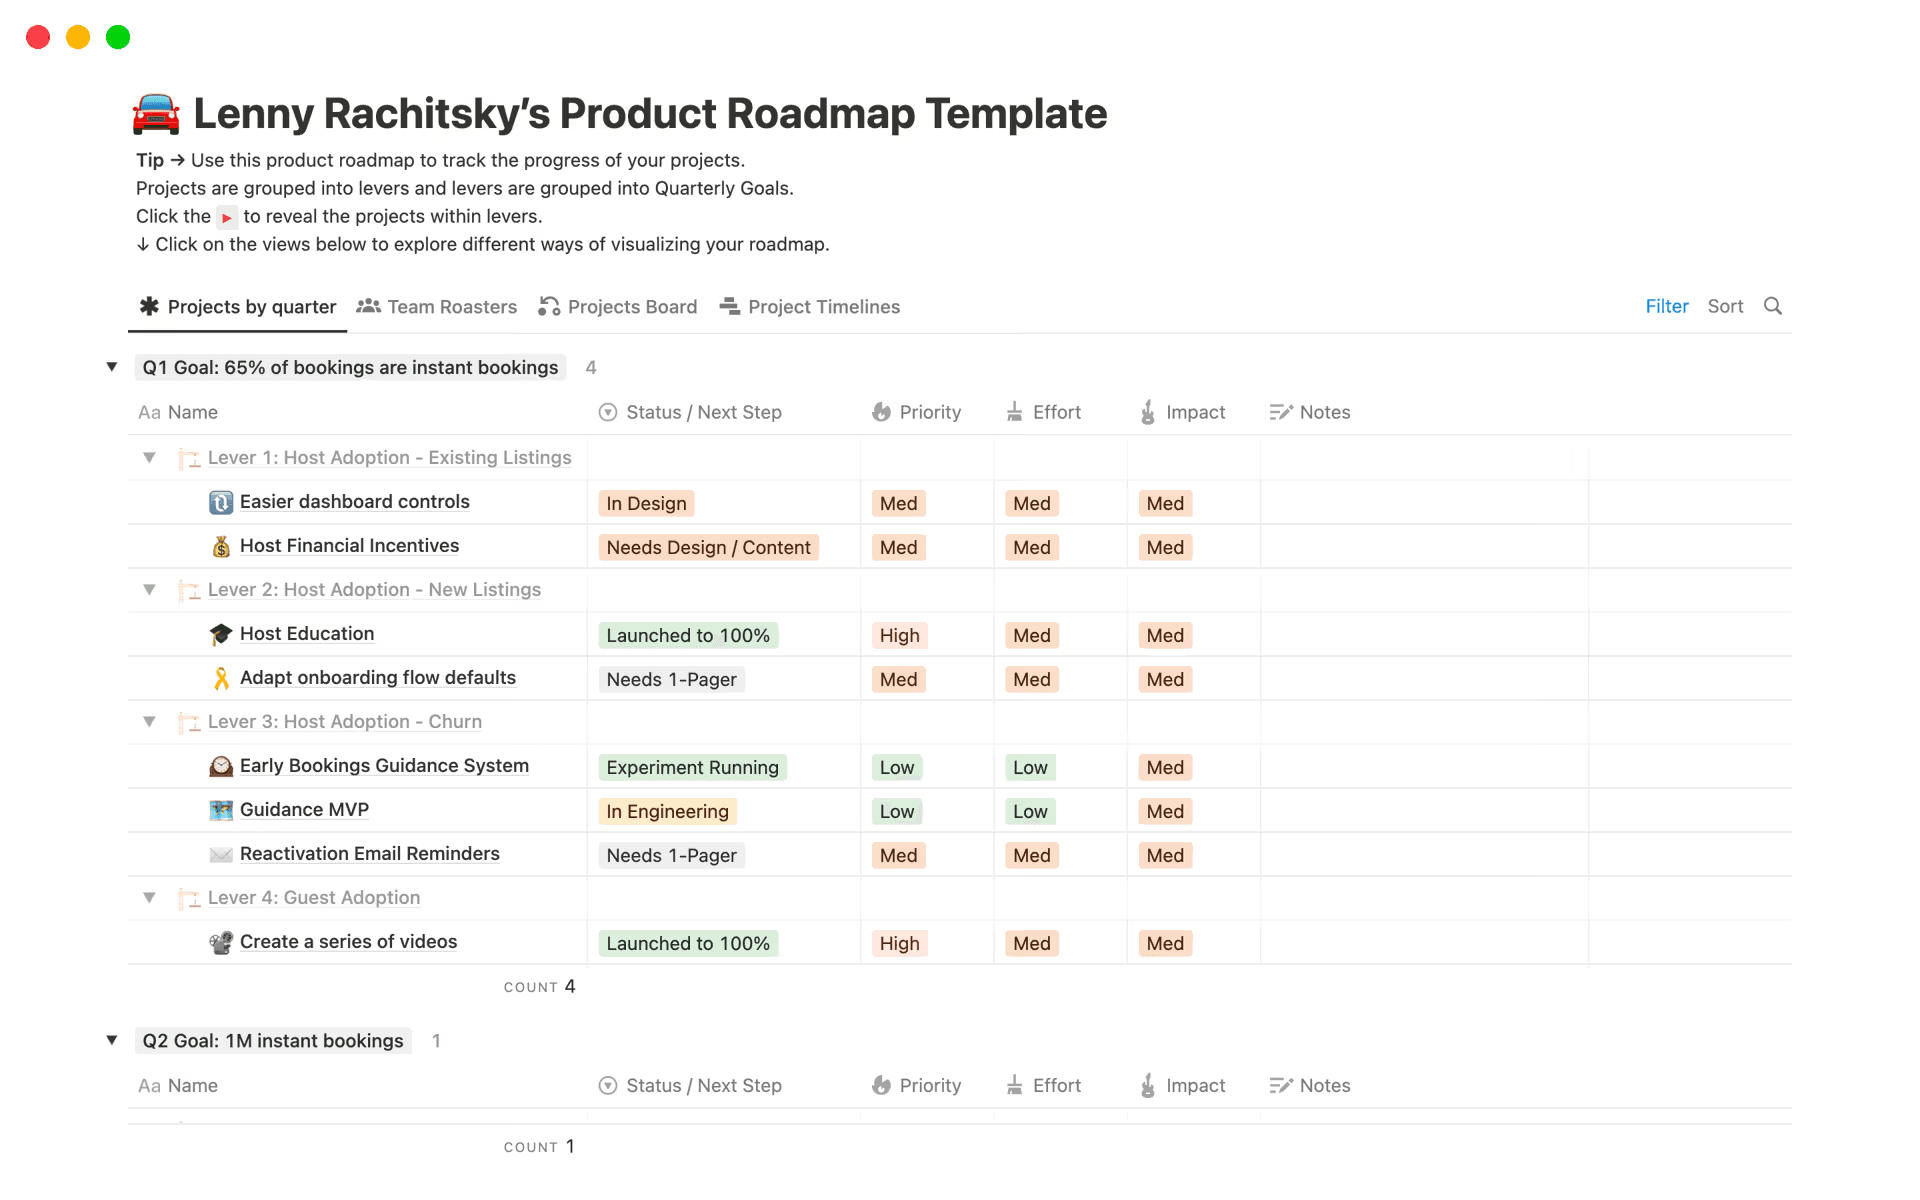Click the movie camera icon on Create a series of videos
The image size is (1920, 1200).
pyautogui.click(x=220, y=941)
